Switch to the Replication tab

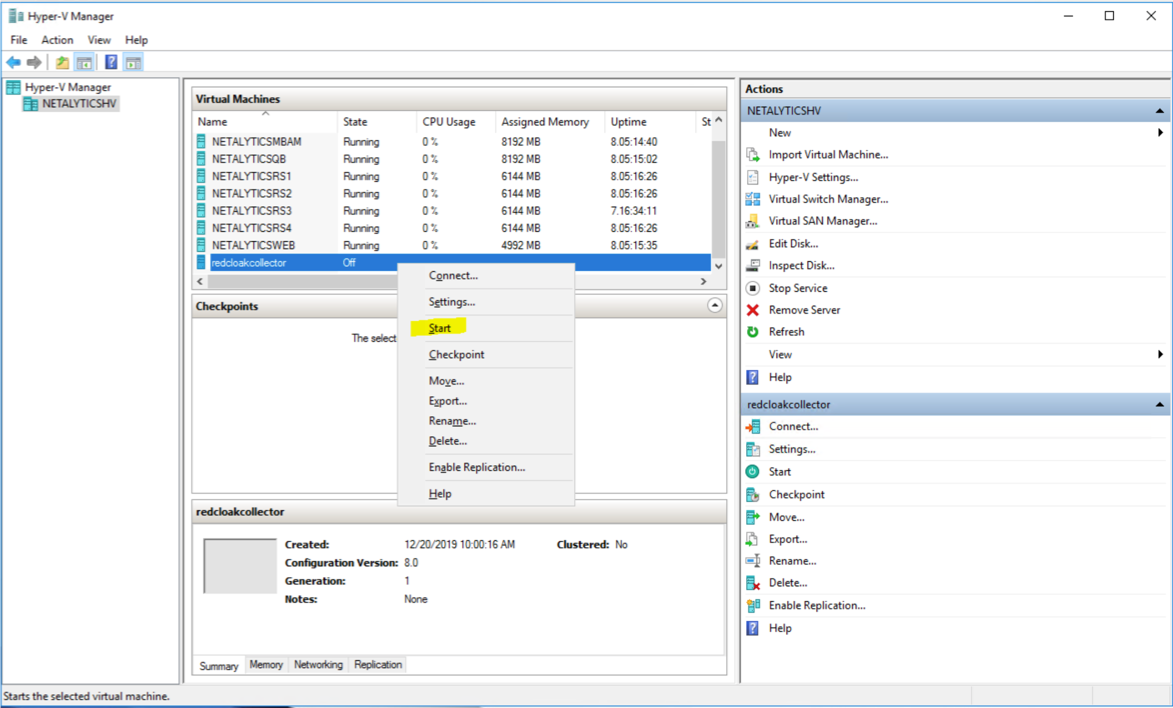[x=378, y=665]
